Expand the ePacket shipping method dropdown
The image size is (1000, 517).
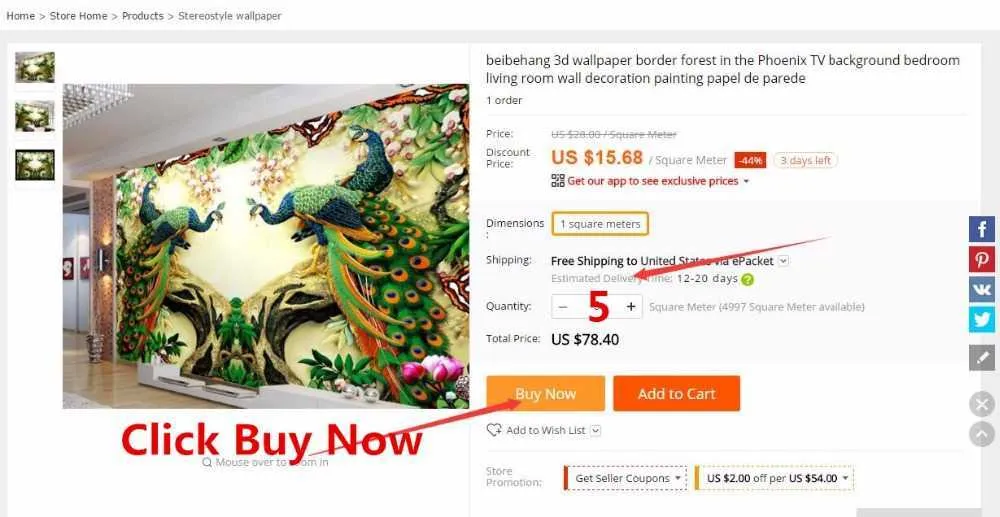[x=784, y=261]
